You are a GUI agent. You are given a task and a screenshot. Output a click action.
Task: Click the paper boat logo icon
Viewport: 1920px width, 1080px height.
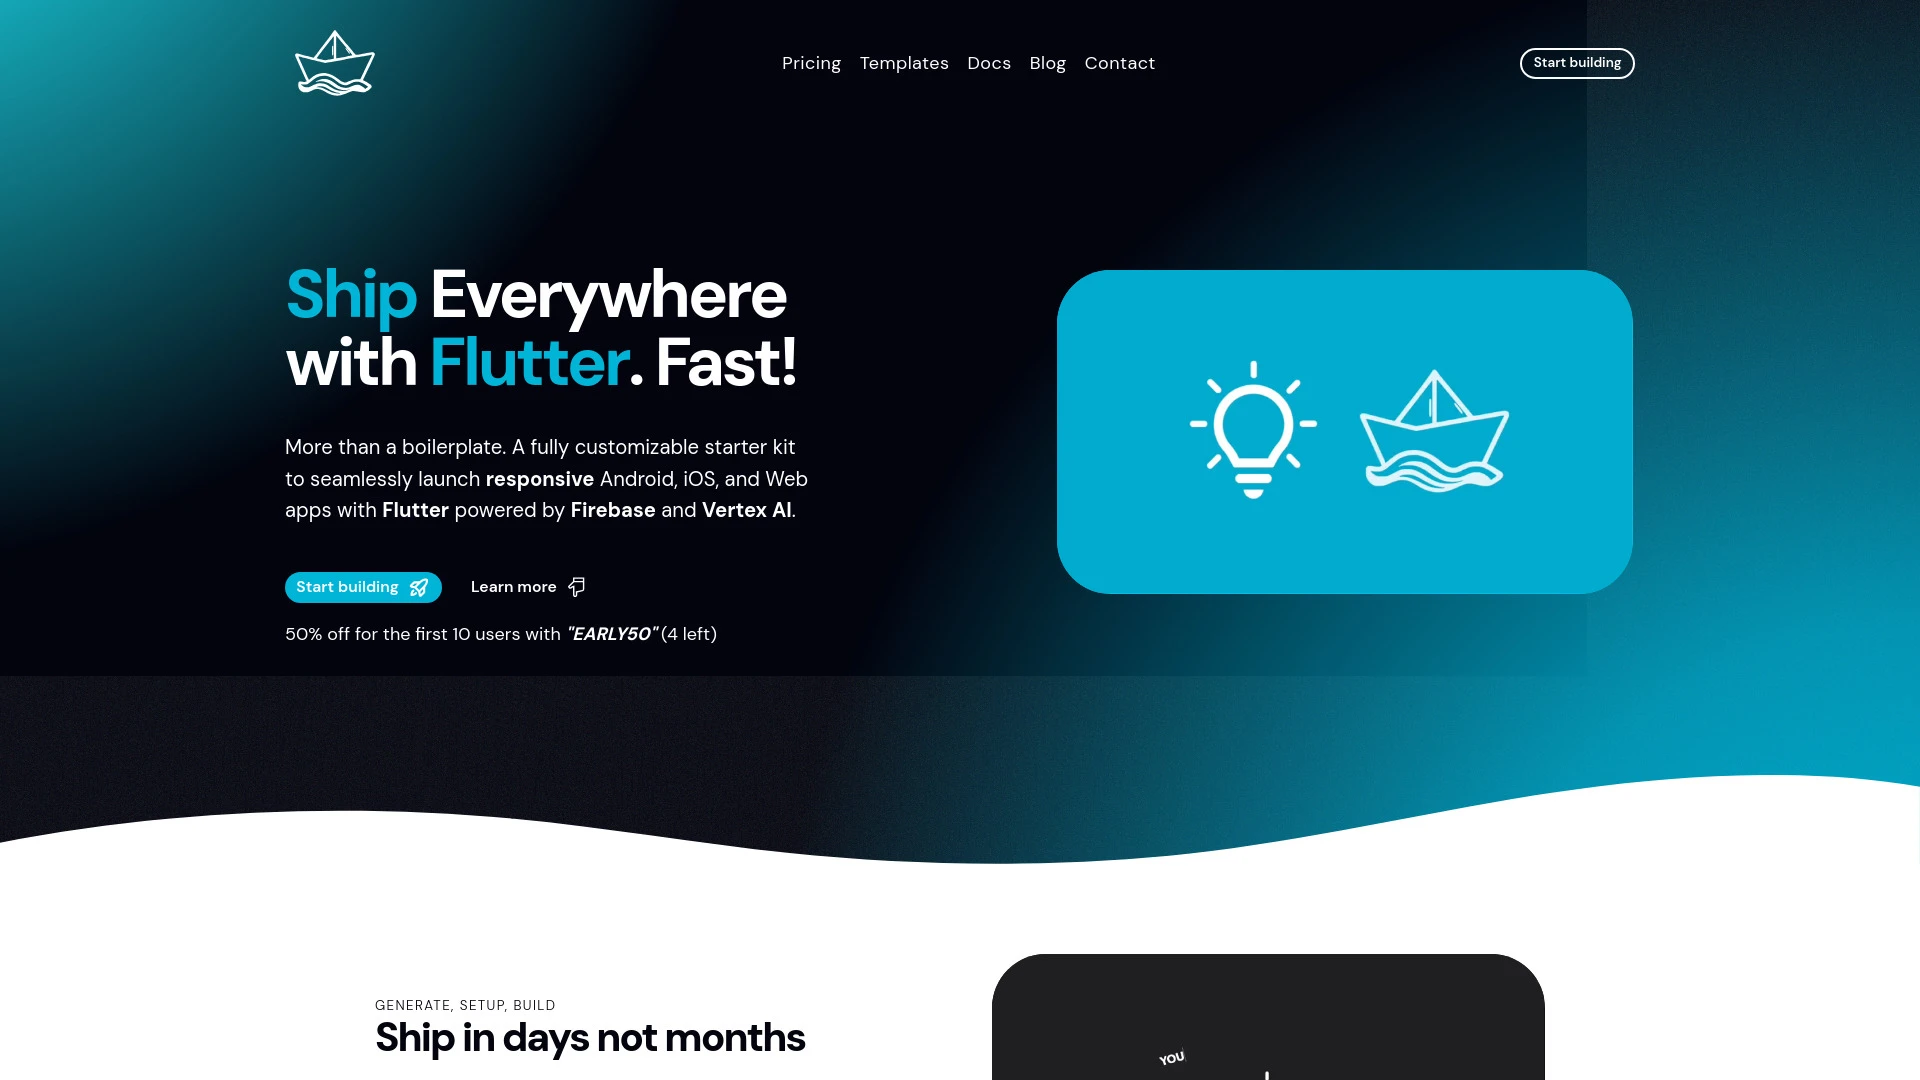tap(334, 62)
